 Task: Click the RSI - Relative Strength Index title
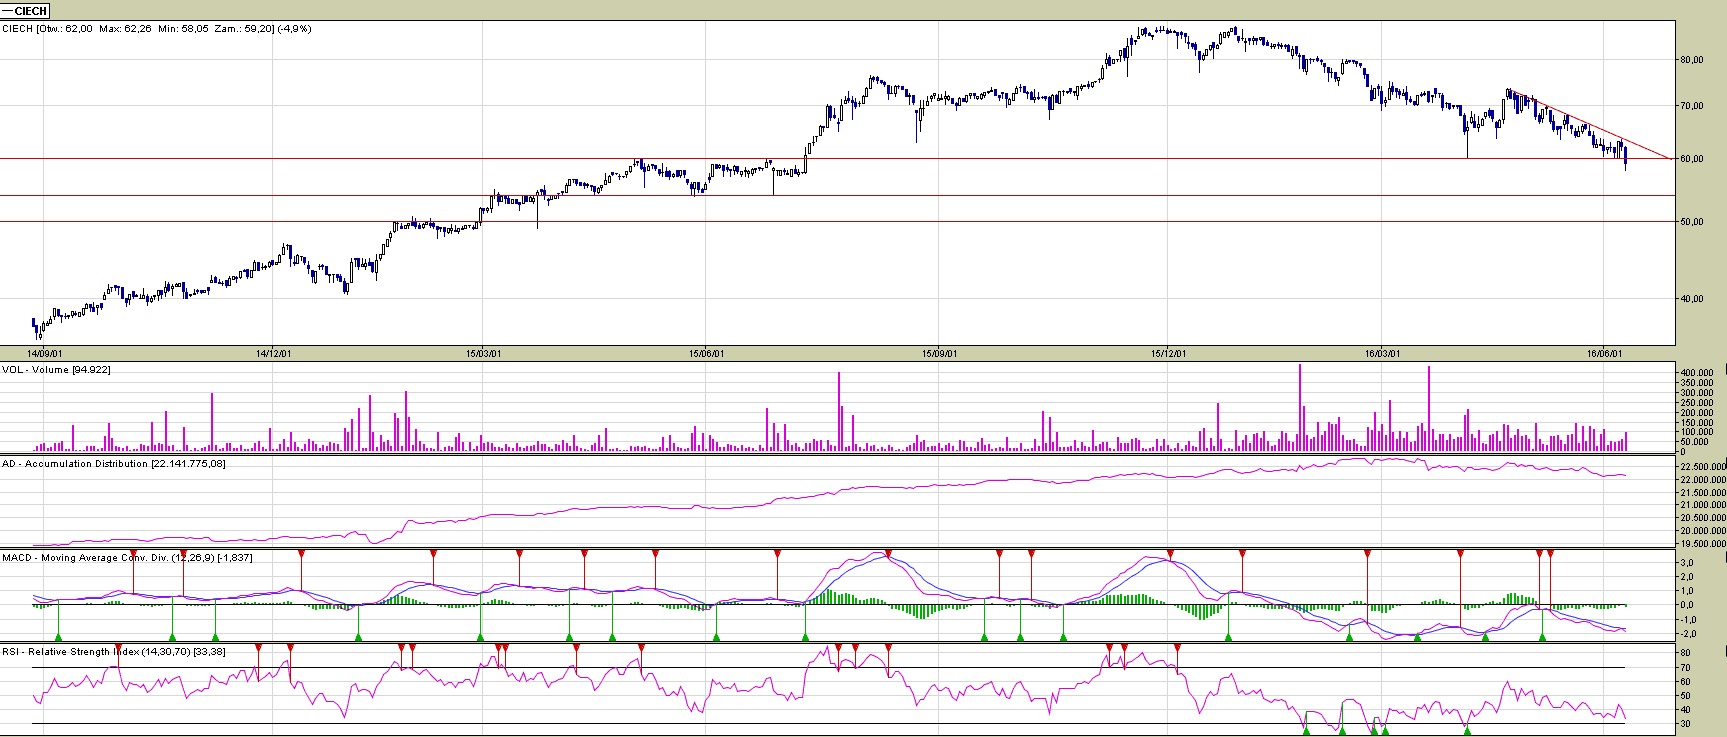[x=113, y=652]
